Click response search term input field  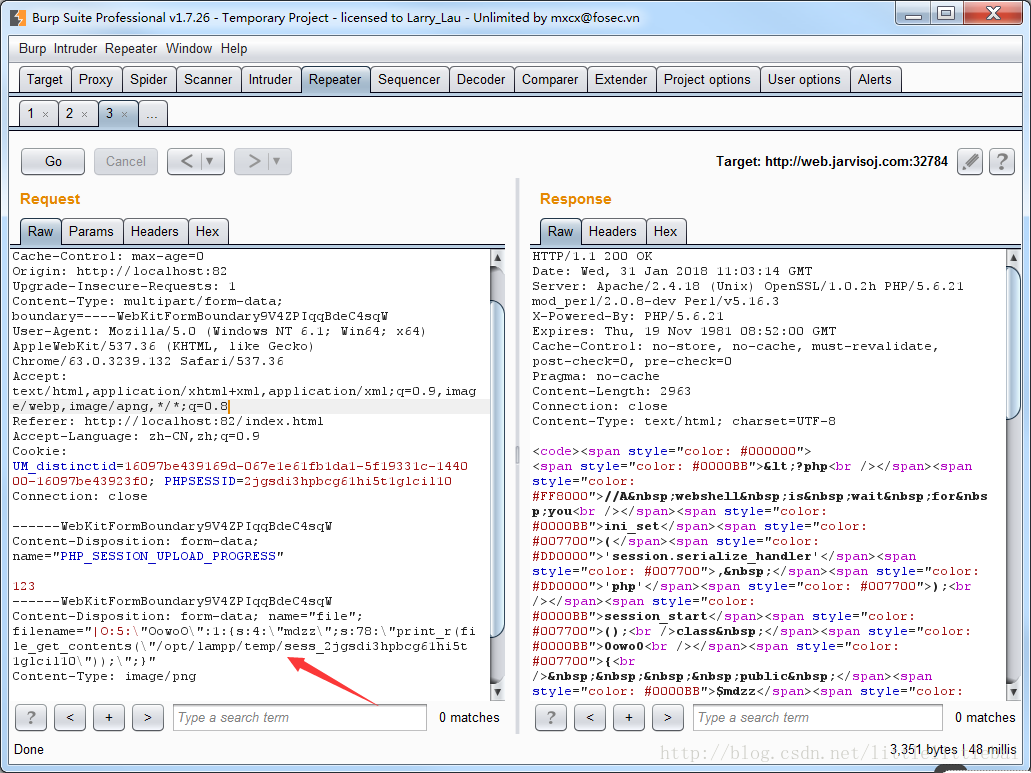(818, 717)
